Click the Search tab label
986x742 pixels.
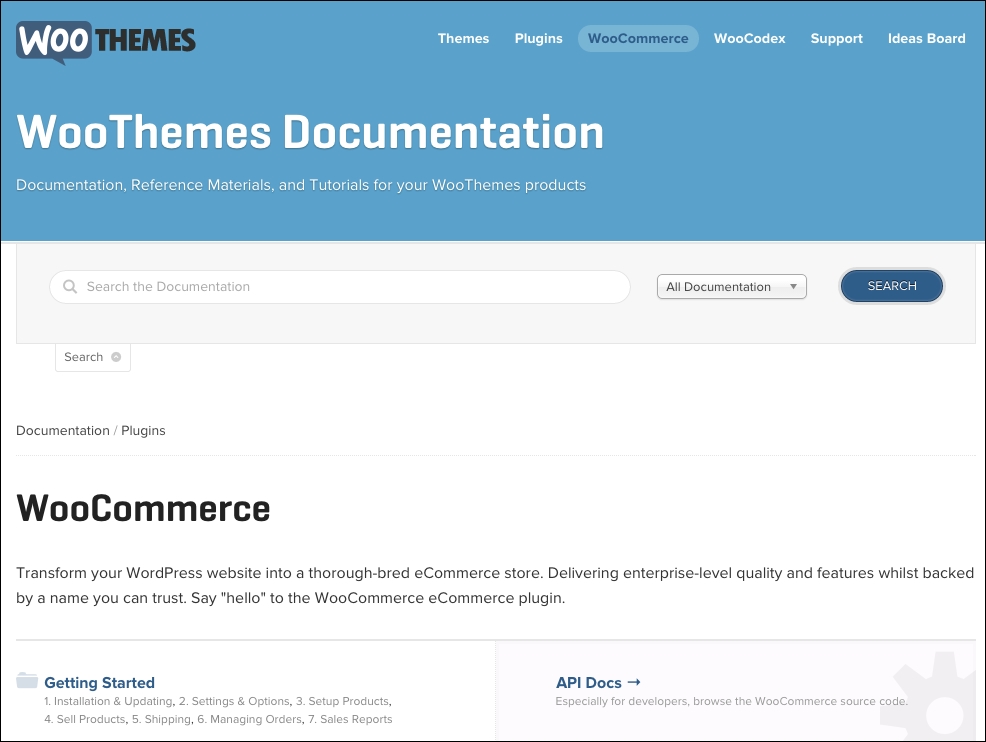[x=84, y=357]
